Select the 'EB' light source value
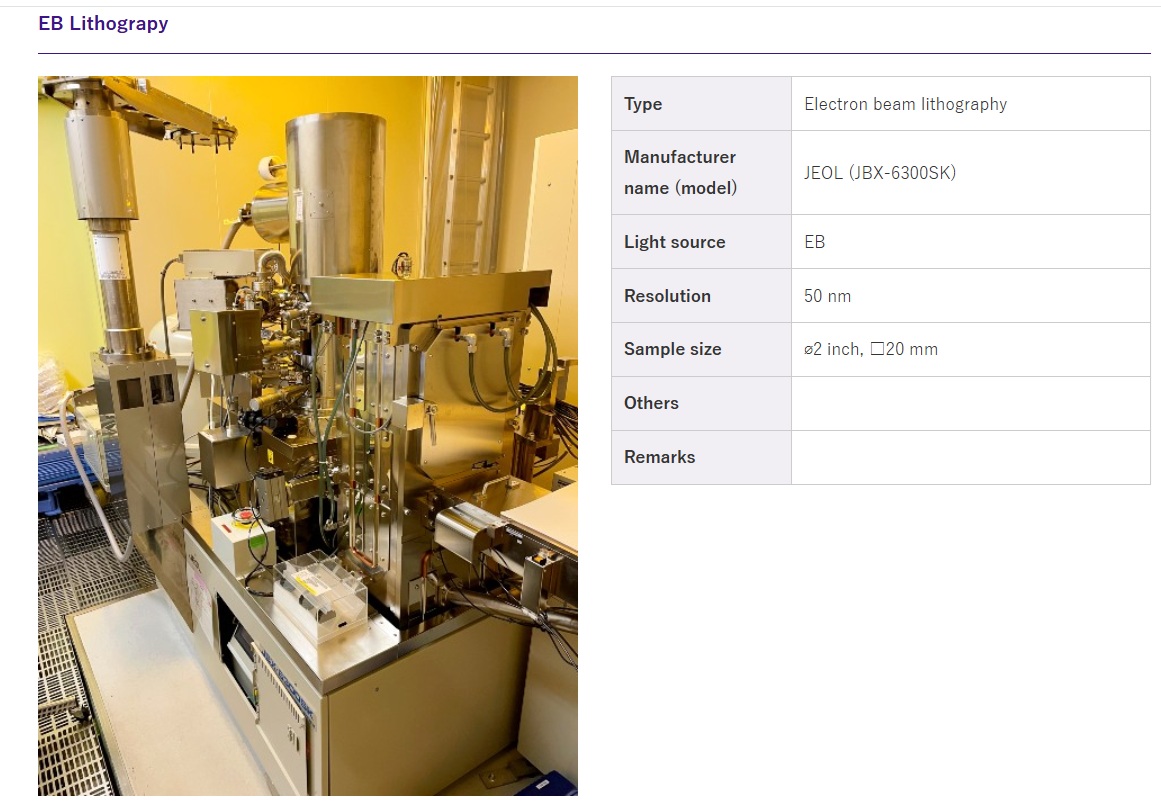Screen dimensions: 1161x809 (814, 242)
